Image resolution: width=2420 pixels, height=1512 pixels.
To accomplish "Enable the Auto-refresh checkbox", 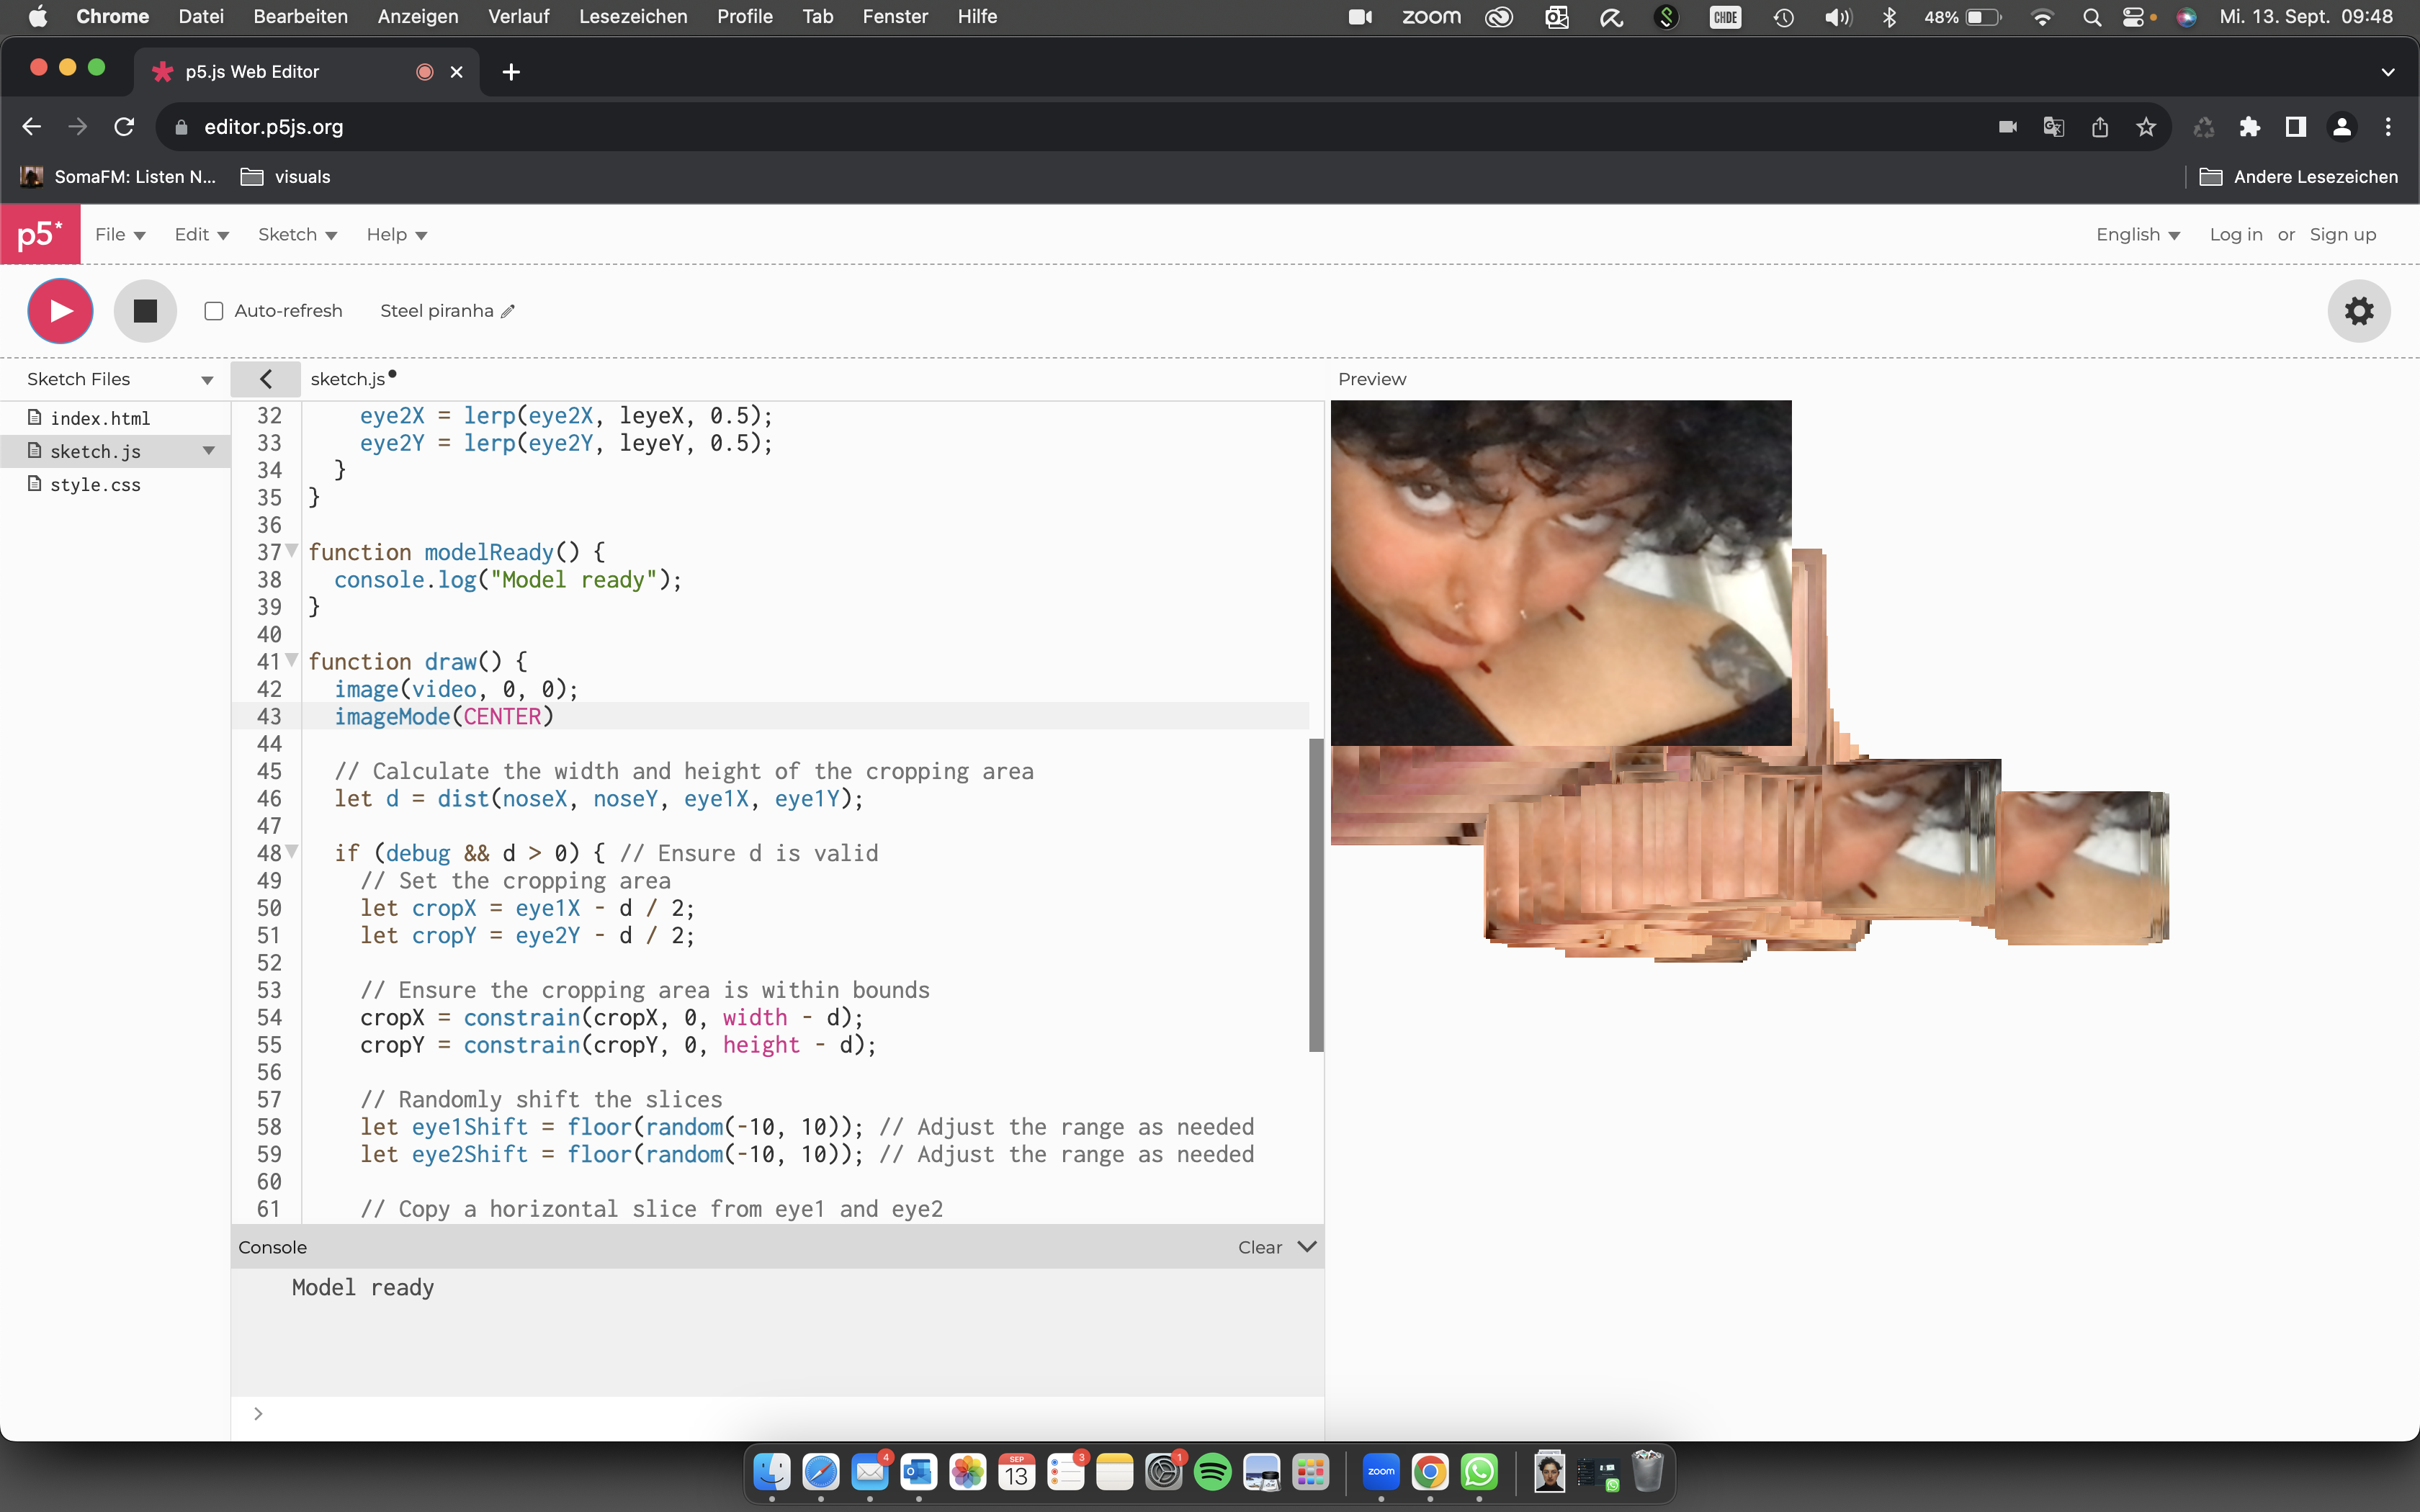I will coord(213,311).
